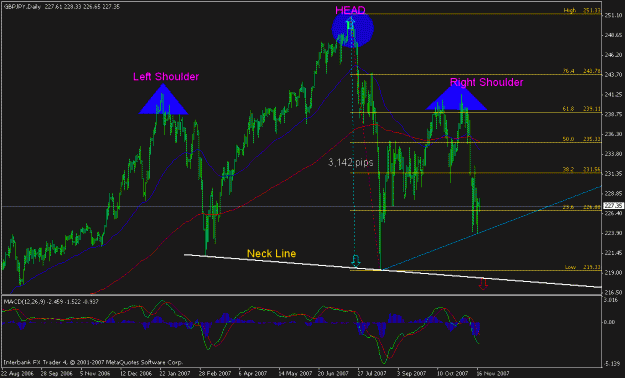Click the 228.85 price axis value
Screen dimensions: 625x378
pyautogui.click(x=613, y=193)
